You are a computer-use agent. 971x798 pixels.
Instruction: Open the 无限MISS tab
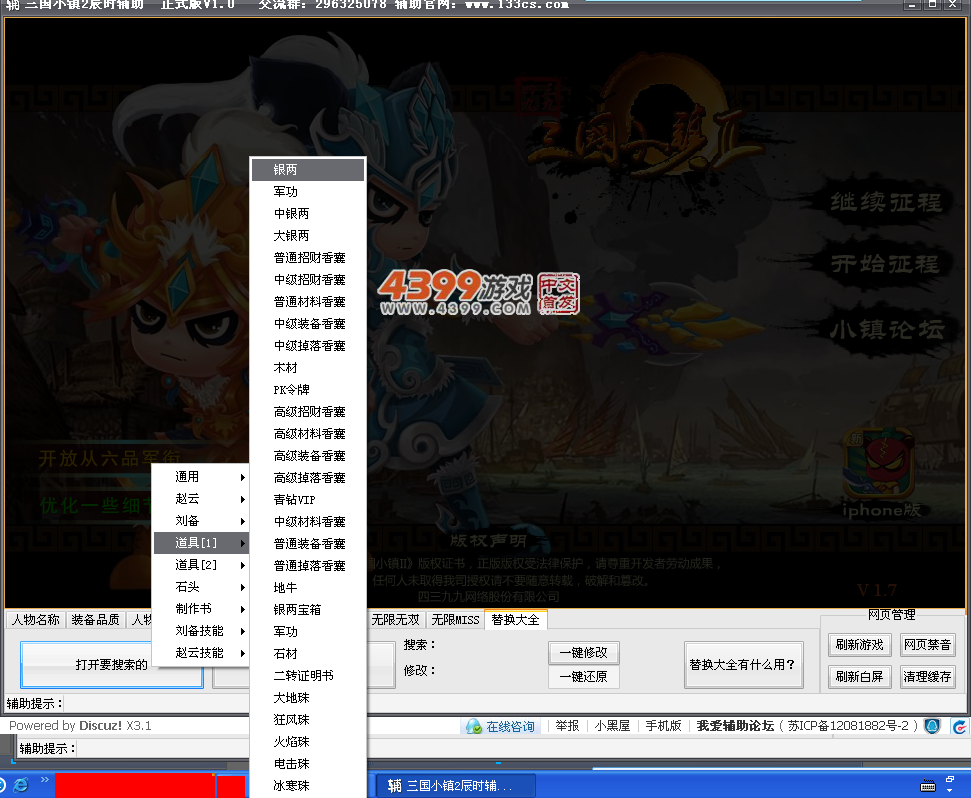coord(455,620)
